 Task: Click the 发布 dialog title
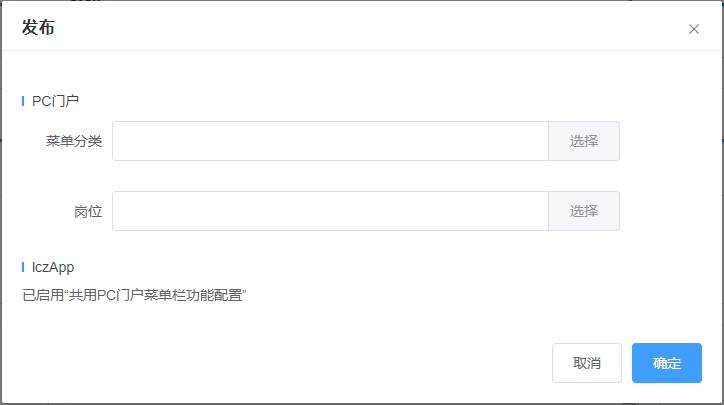coord(38,28)
